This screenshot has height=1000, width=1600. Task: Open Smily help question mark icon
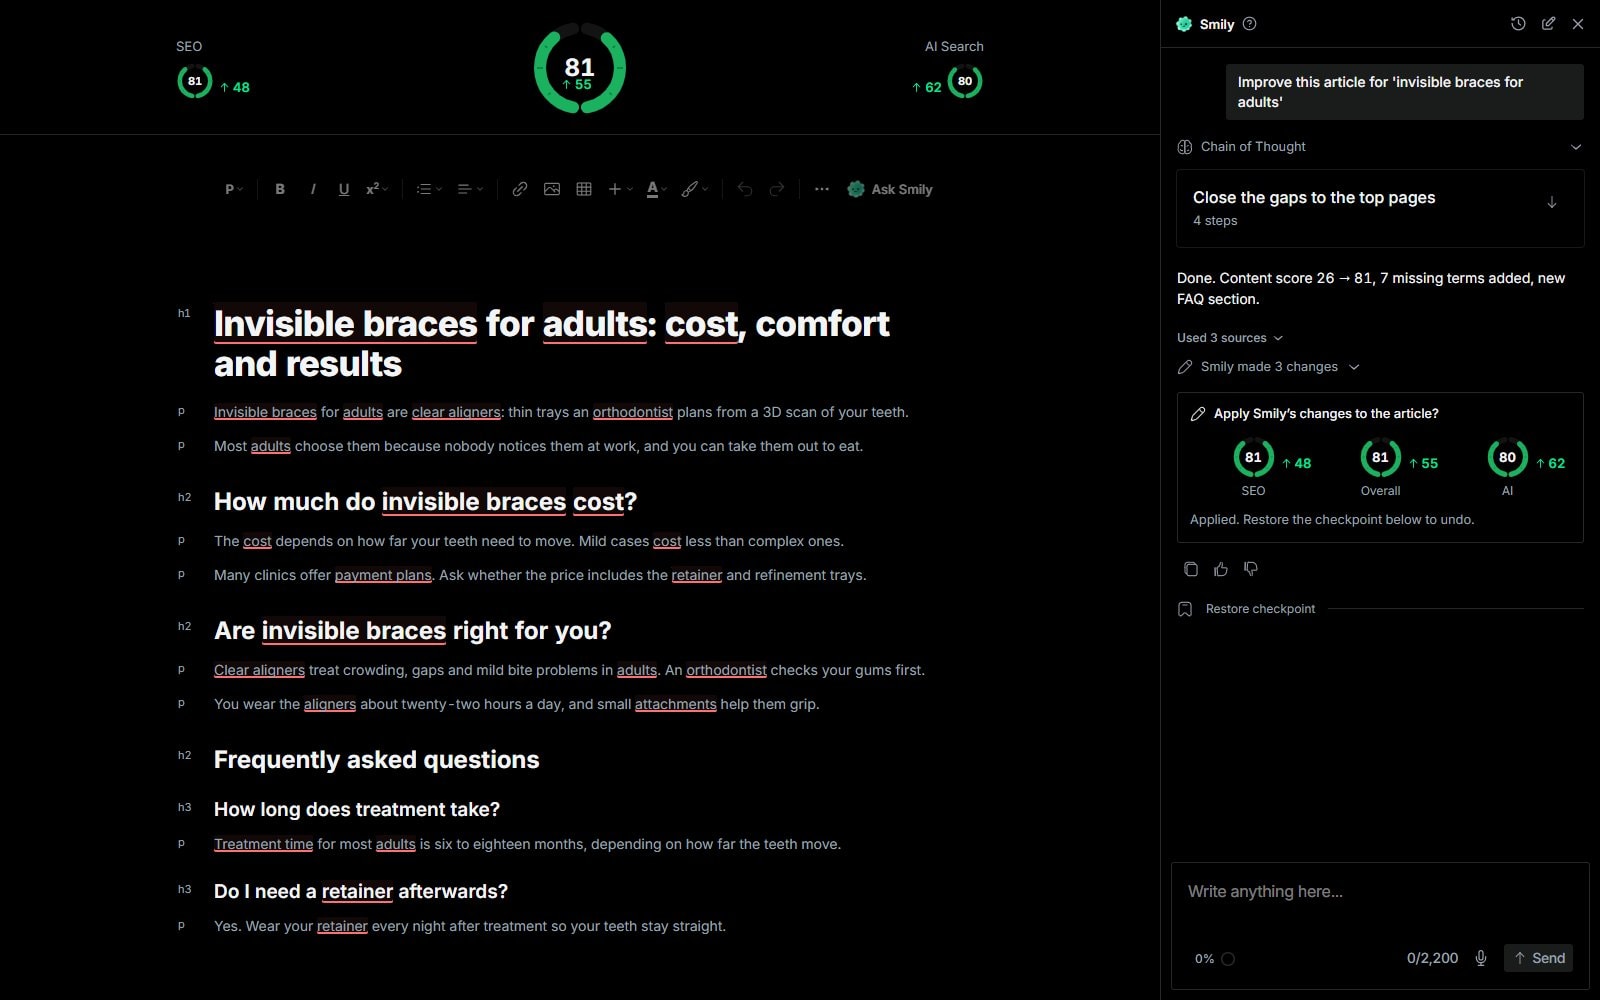[x=1249, y=24]
